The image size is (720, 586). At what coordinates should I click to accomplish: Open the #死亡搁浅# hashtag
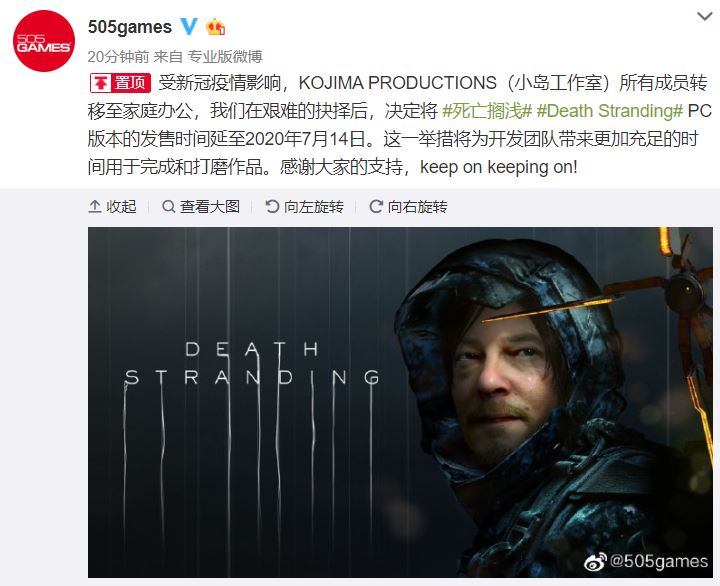coord(487,111)
